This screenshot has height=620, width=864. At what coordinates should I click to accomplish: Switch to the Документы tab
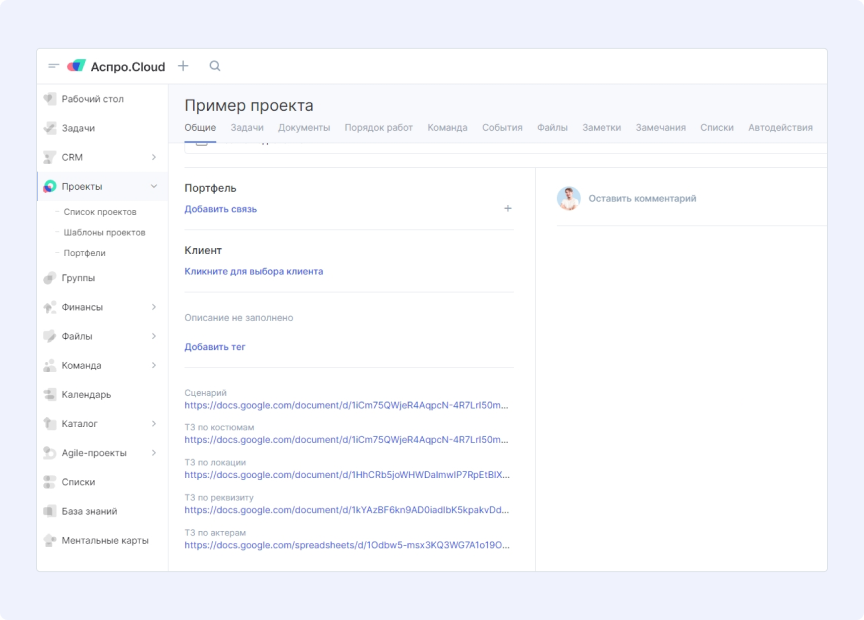click(304, 128)
